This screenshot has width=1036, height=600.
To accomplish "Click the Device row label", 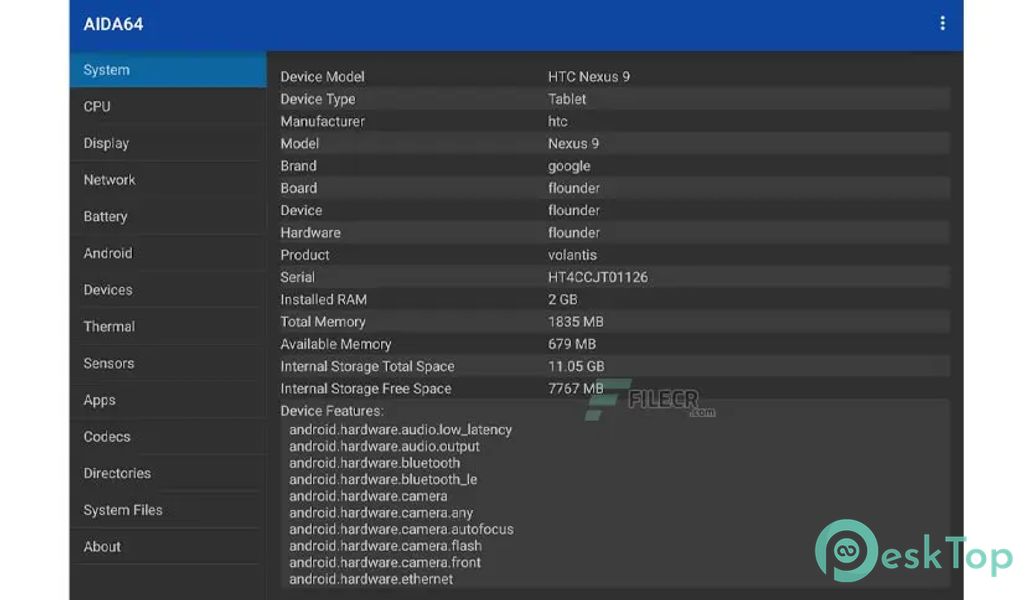I will click(301, 210).
